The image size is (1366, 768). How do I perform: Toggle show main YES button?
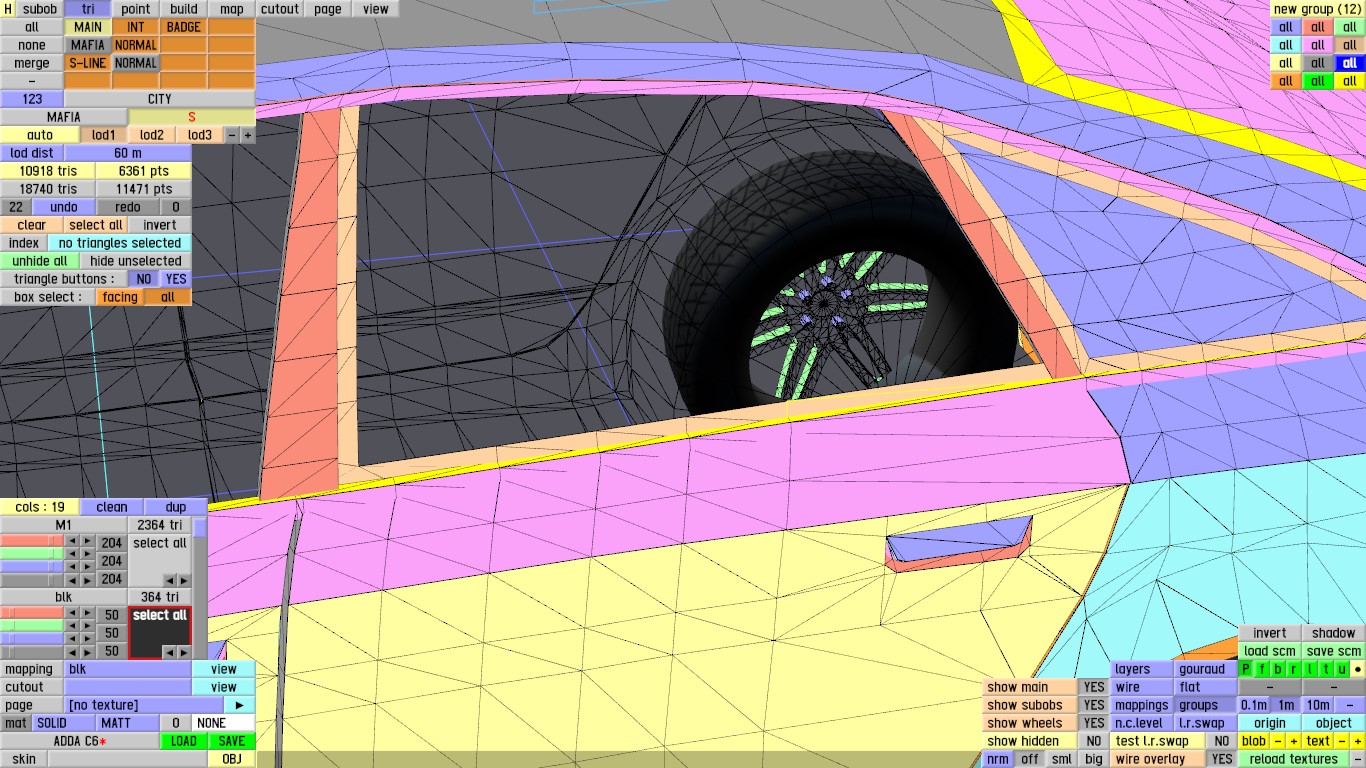click(x=1094, y=687)
